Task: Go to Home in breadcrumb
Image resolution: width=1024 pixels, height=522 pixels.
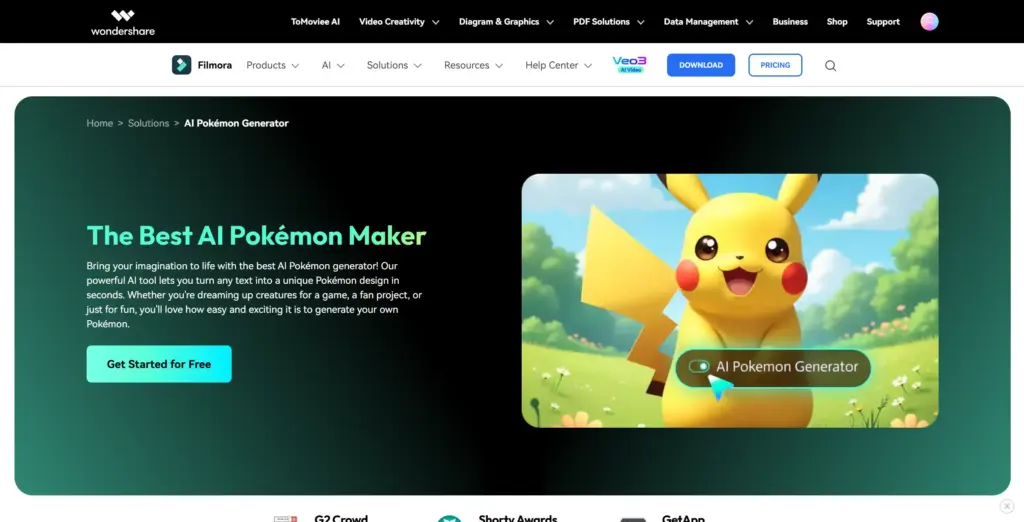Action: pos(99,123)
